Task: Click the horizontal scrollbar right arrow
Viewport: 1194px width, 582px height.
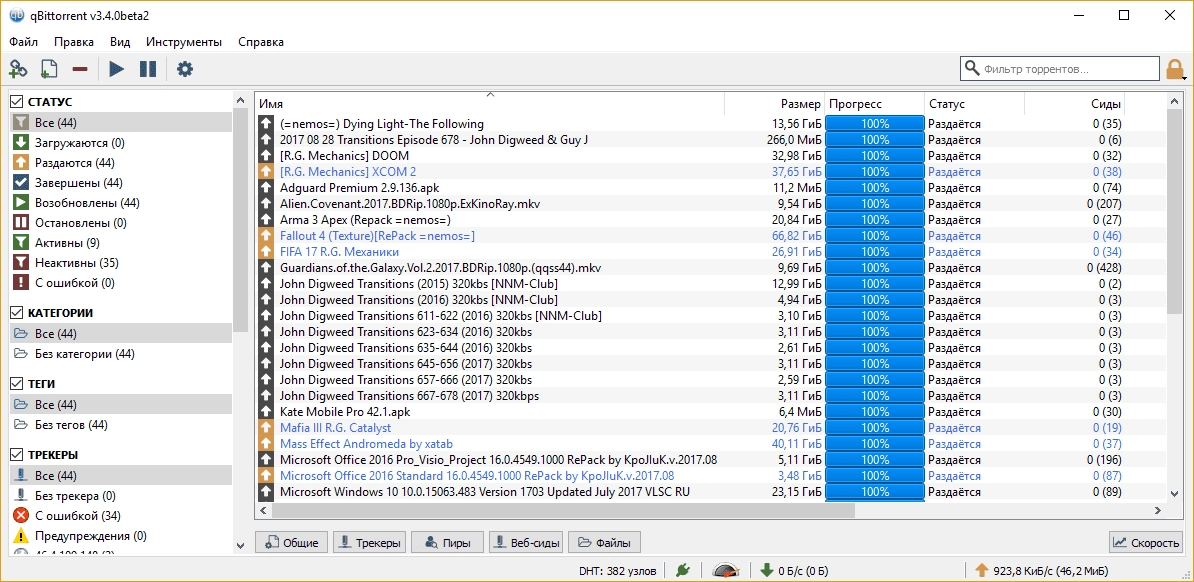Action: [x=1159, y=510]
